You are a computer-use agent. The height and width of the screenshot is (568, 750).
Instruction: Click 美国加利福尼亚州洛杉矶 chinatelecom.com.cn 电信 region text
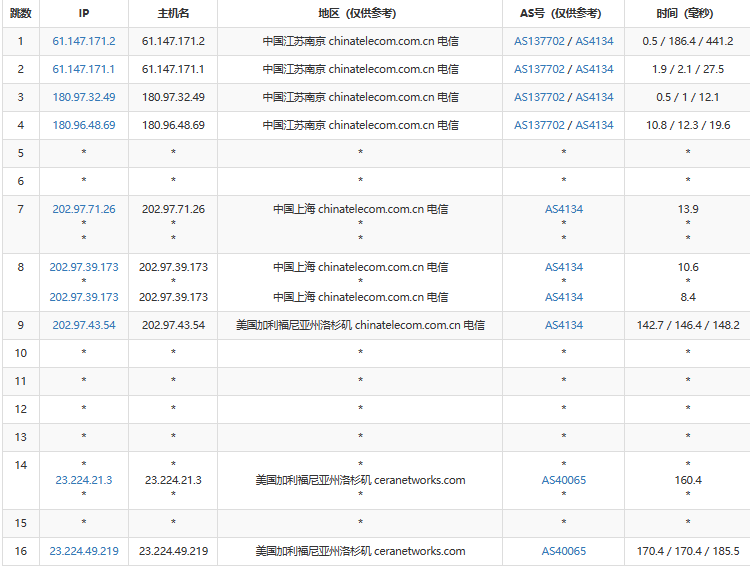coord(360,325)
